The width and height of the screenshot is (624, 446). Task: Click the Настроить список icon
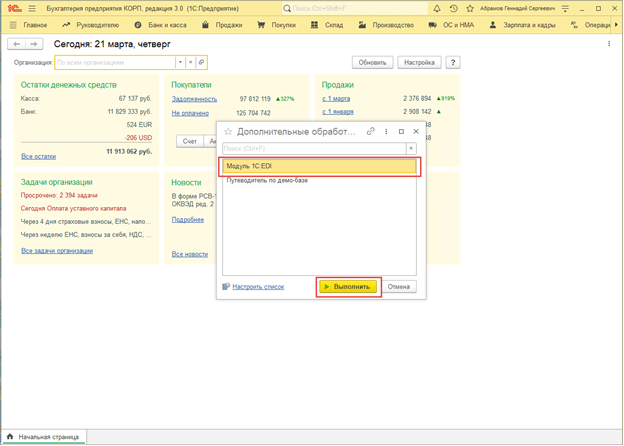pos(226,286)
